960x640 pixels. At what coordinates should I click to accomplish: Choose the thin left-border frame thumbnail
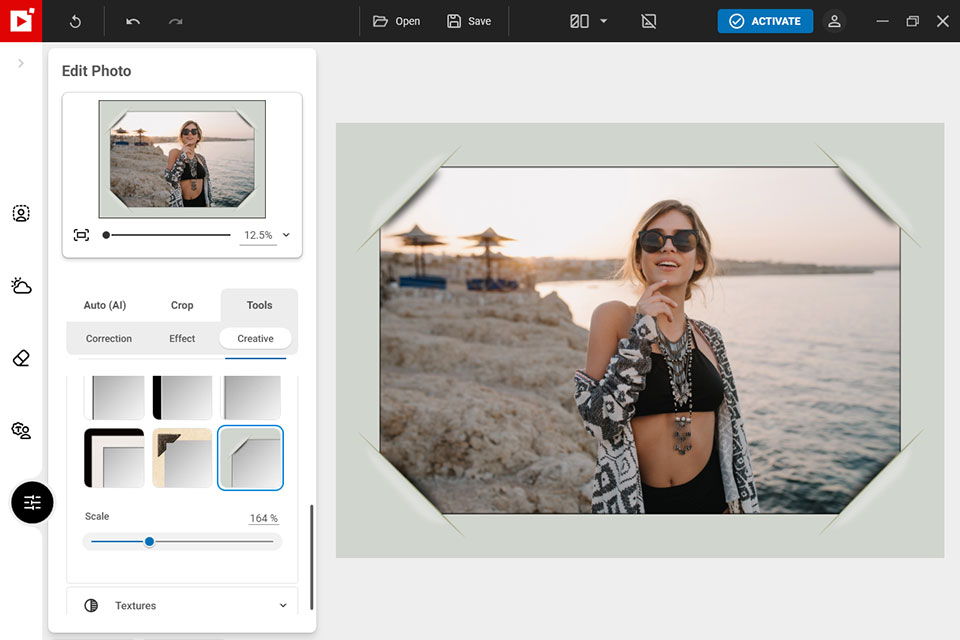pos(114,397)
